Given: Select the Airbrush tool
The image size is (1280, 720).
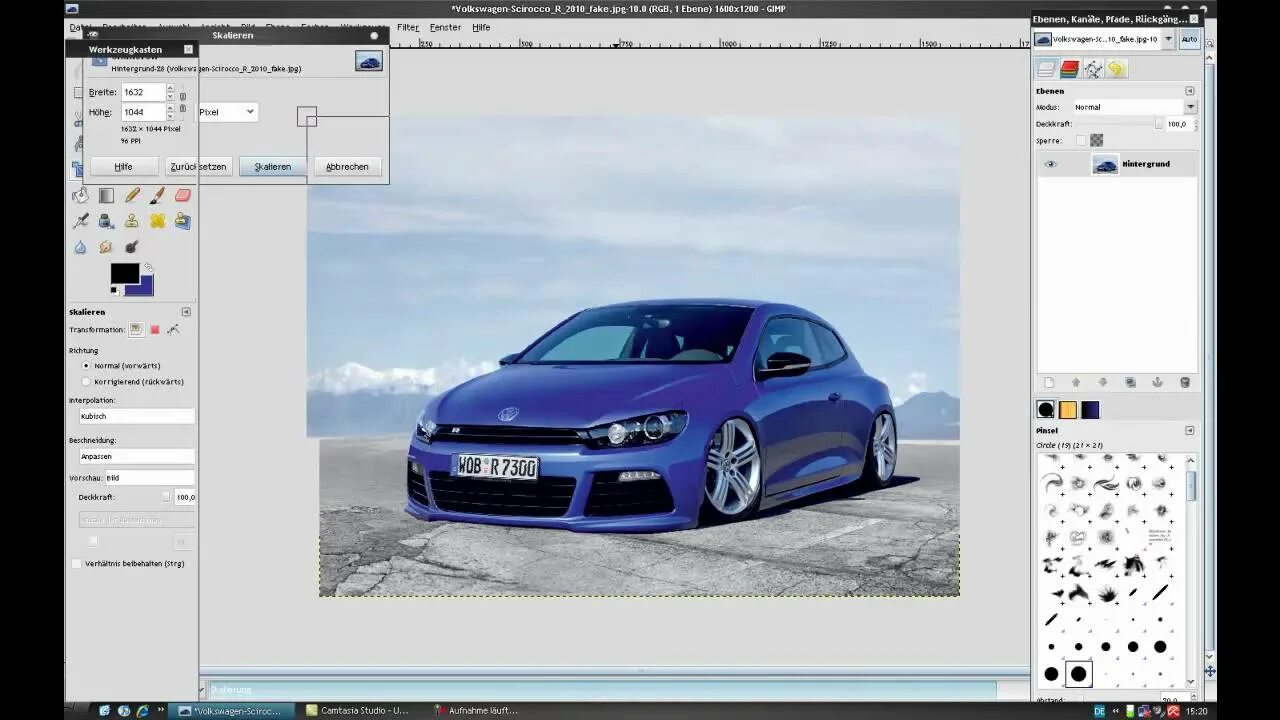Looking at the screenshot, I should coord(81,221).
